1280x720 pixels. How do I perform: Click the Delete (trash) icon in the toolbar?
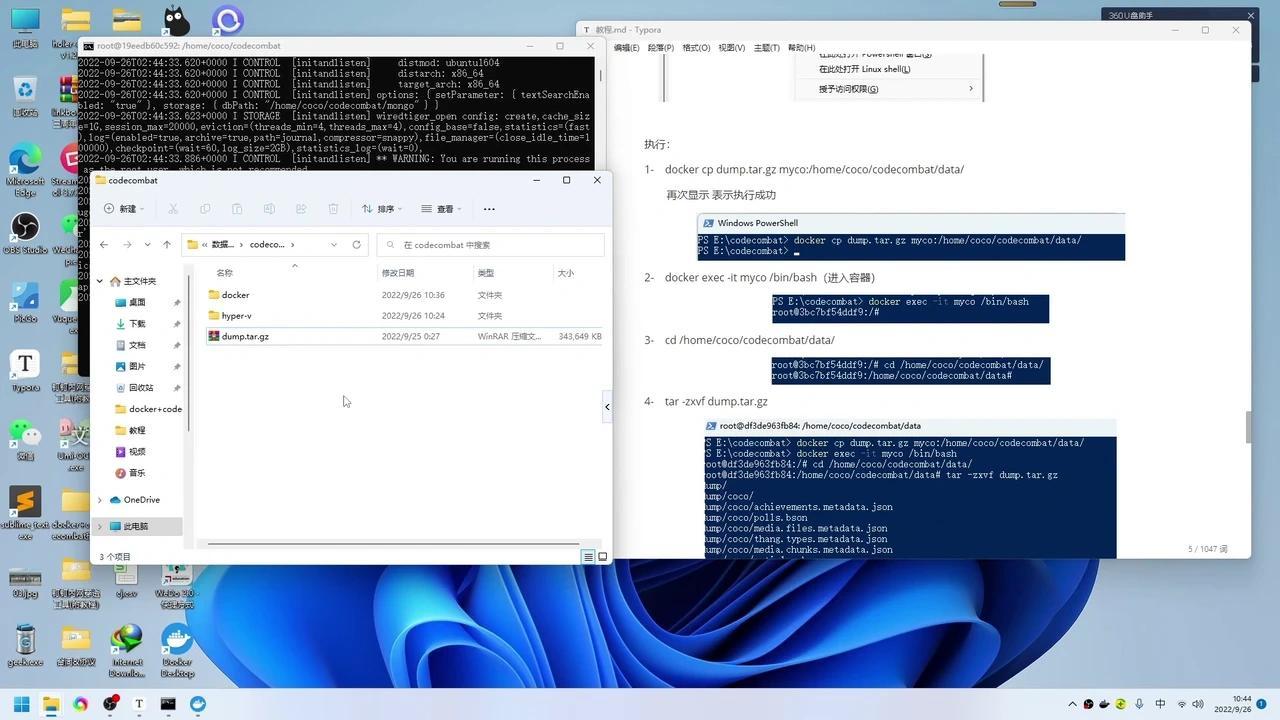click(333, 208)
